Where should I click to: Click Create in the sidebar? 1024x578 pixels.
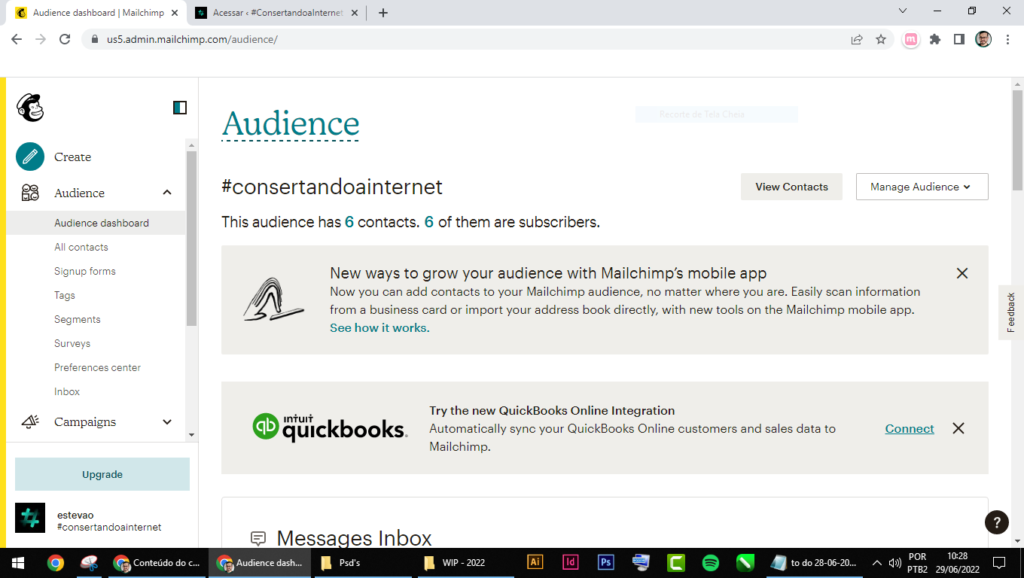coord(72,157)
